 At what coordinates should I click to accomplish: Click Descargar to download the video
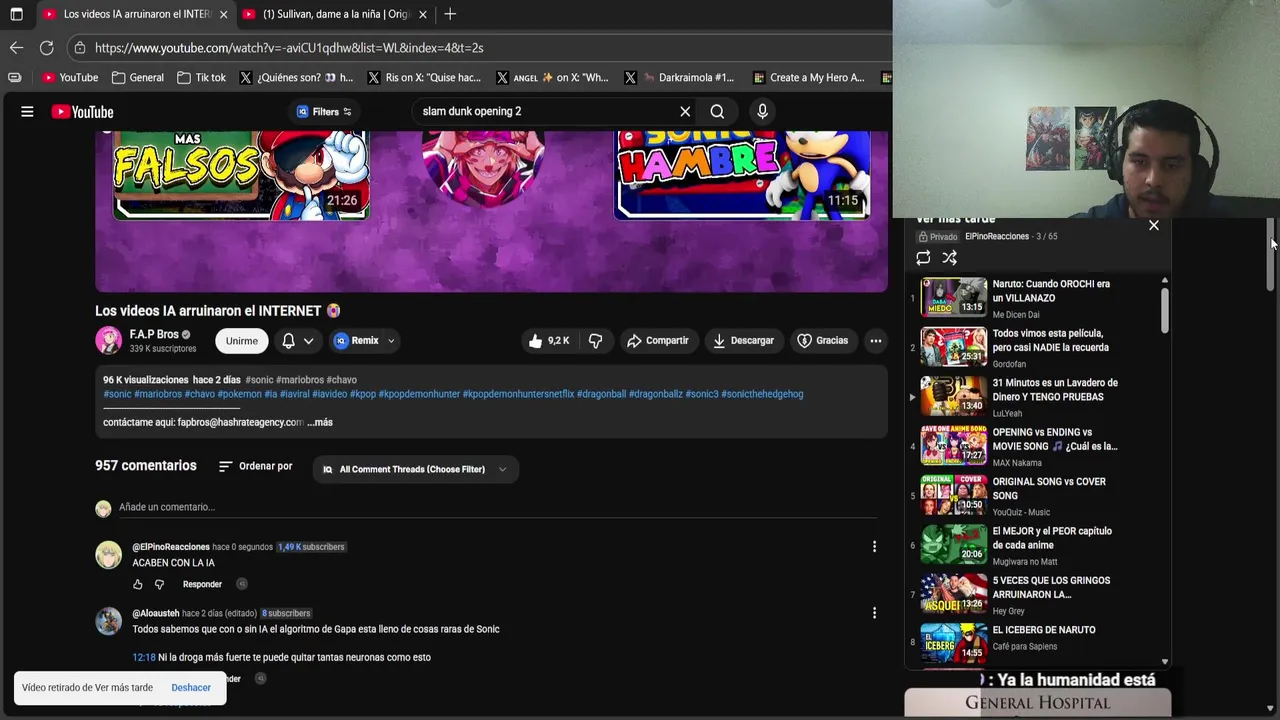tap(743, 341)
